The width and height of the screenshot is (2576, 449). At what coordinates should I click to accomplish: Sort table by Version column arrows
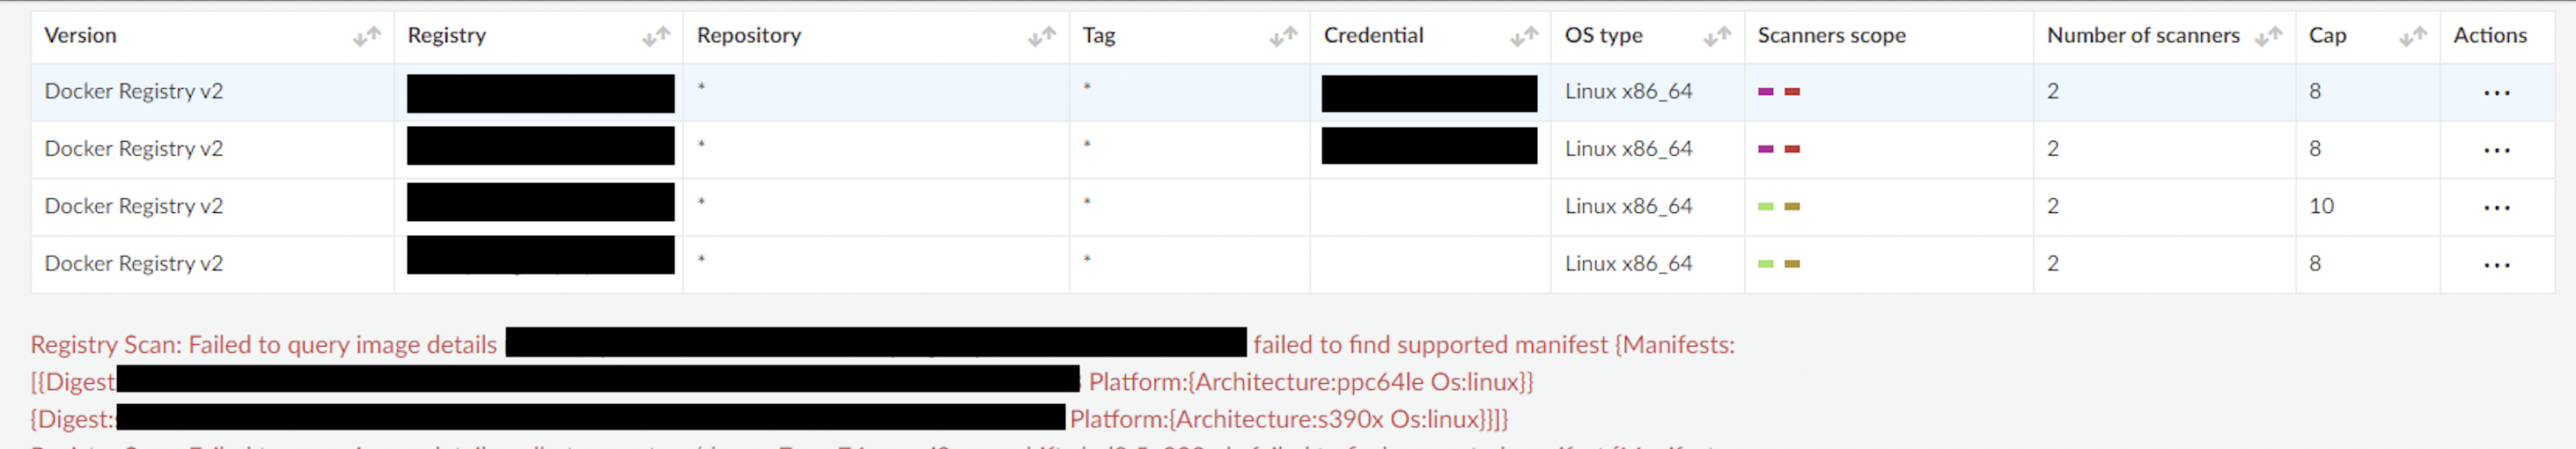tap(367, 37)
